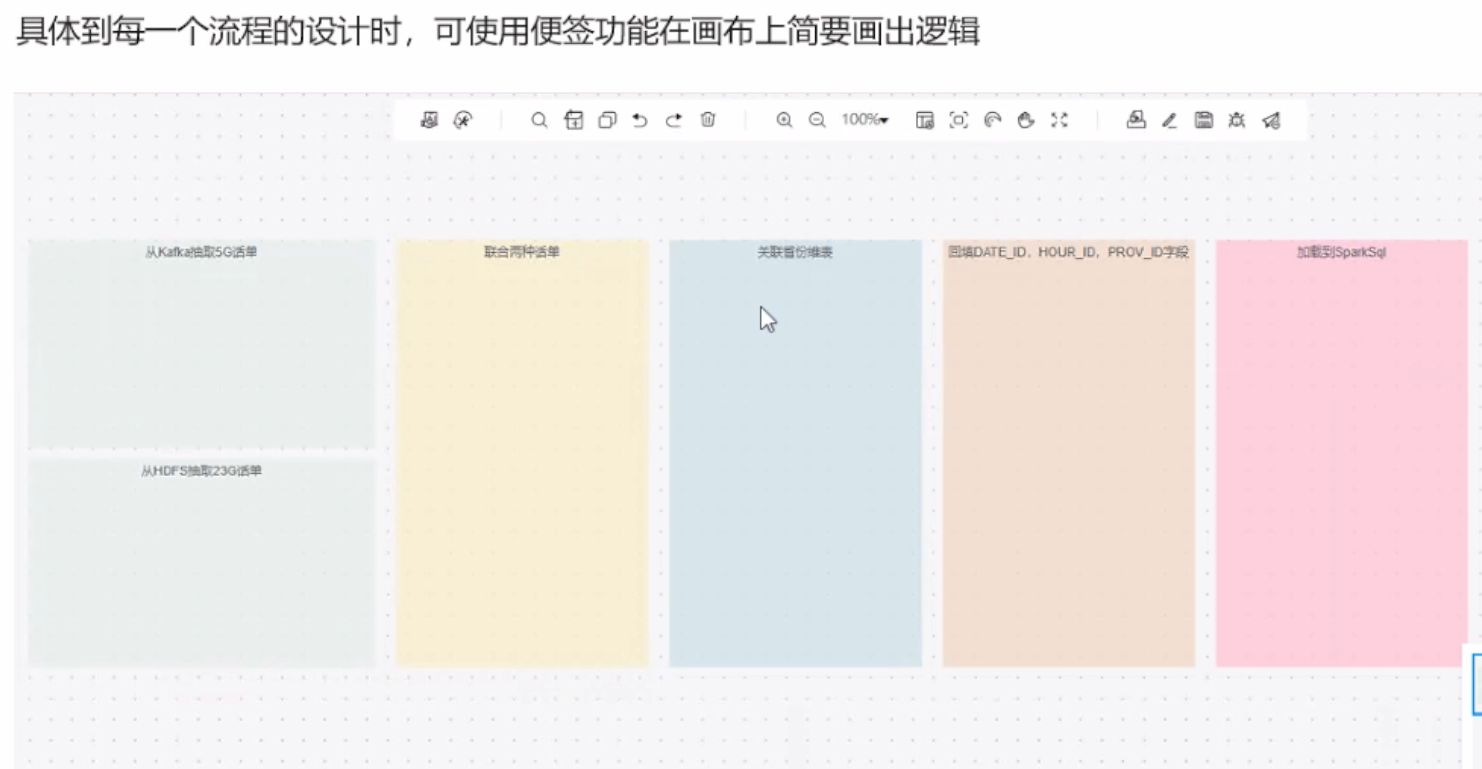Redo the last canvas action
This screenshot has height=769, width=1482.
click(673, 120)
